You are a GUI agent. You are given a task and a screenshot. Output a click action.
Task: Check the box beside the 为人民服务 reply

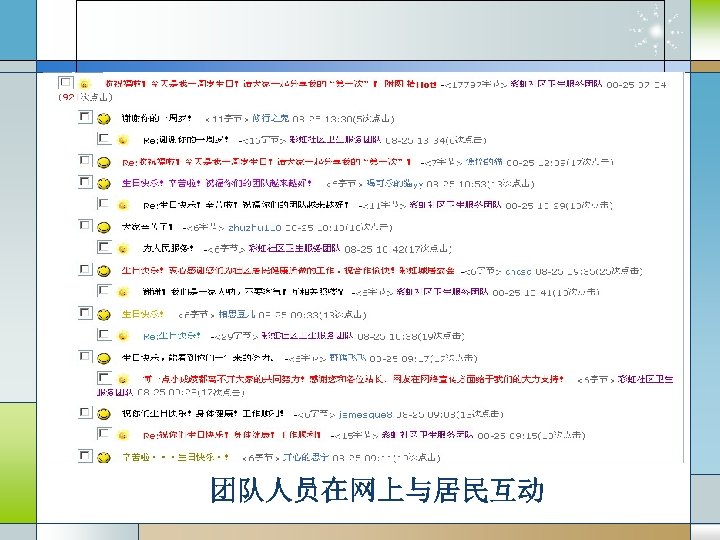[104, 247]
